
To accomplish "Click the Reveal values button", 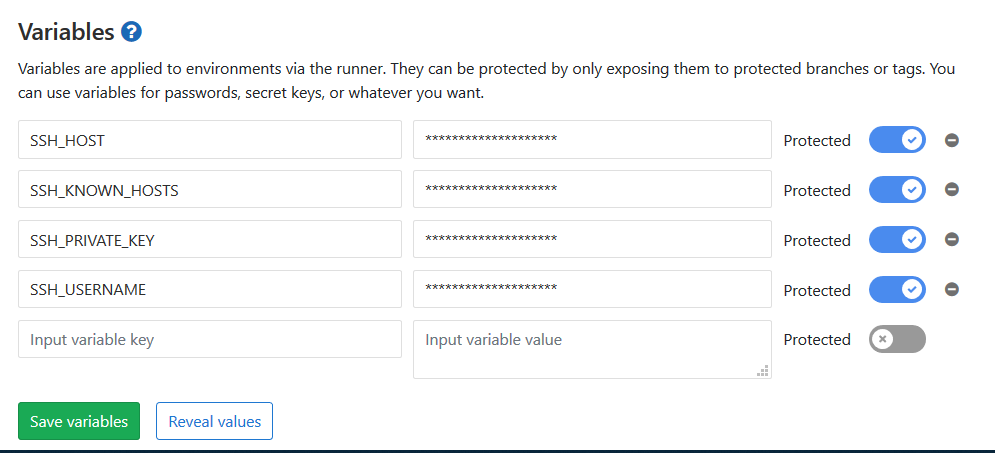I will [x=214, y=421].
